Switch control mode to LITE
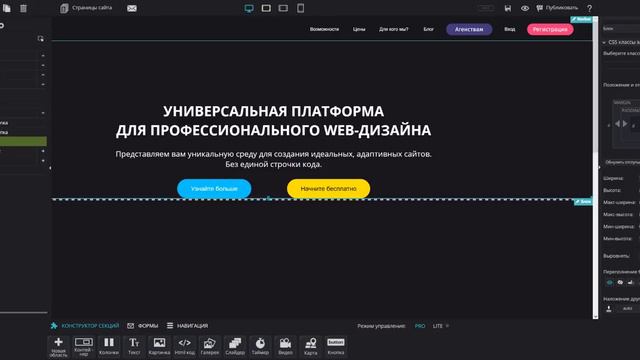Screen dimensions: 640x360 pos(438,326)
